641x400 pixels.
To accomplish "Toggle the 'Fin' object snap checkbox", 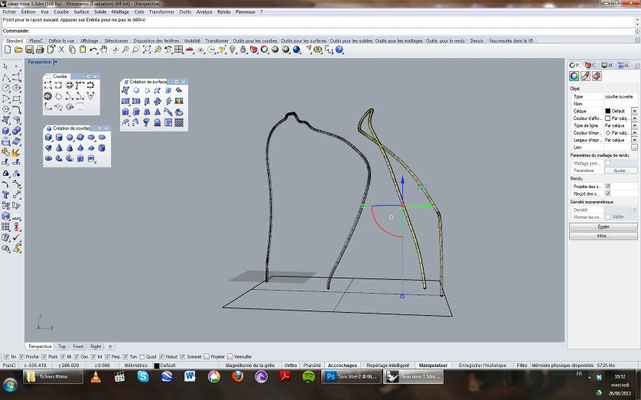I will point(5,355).
